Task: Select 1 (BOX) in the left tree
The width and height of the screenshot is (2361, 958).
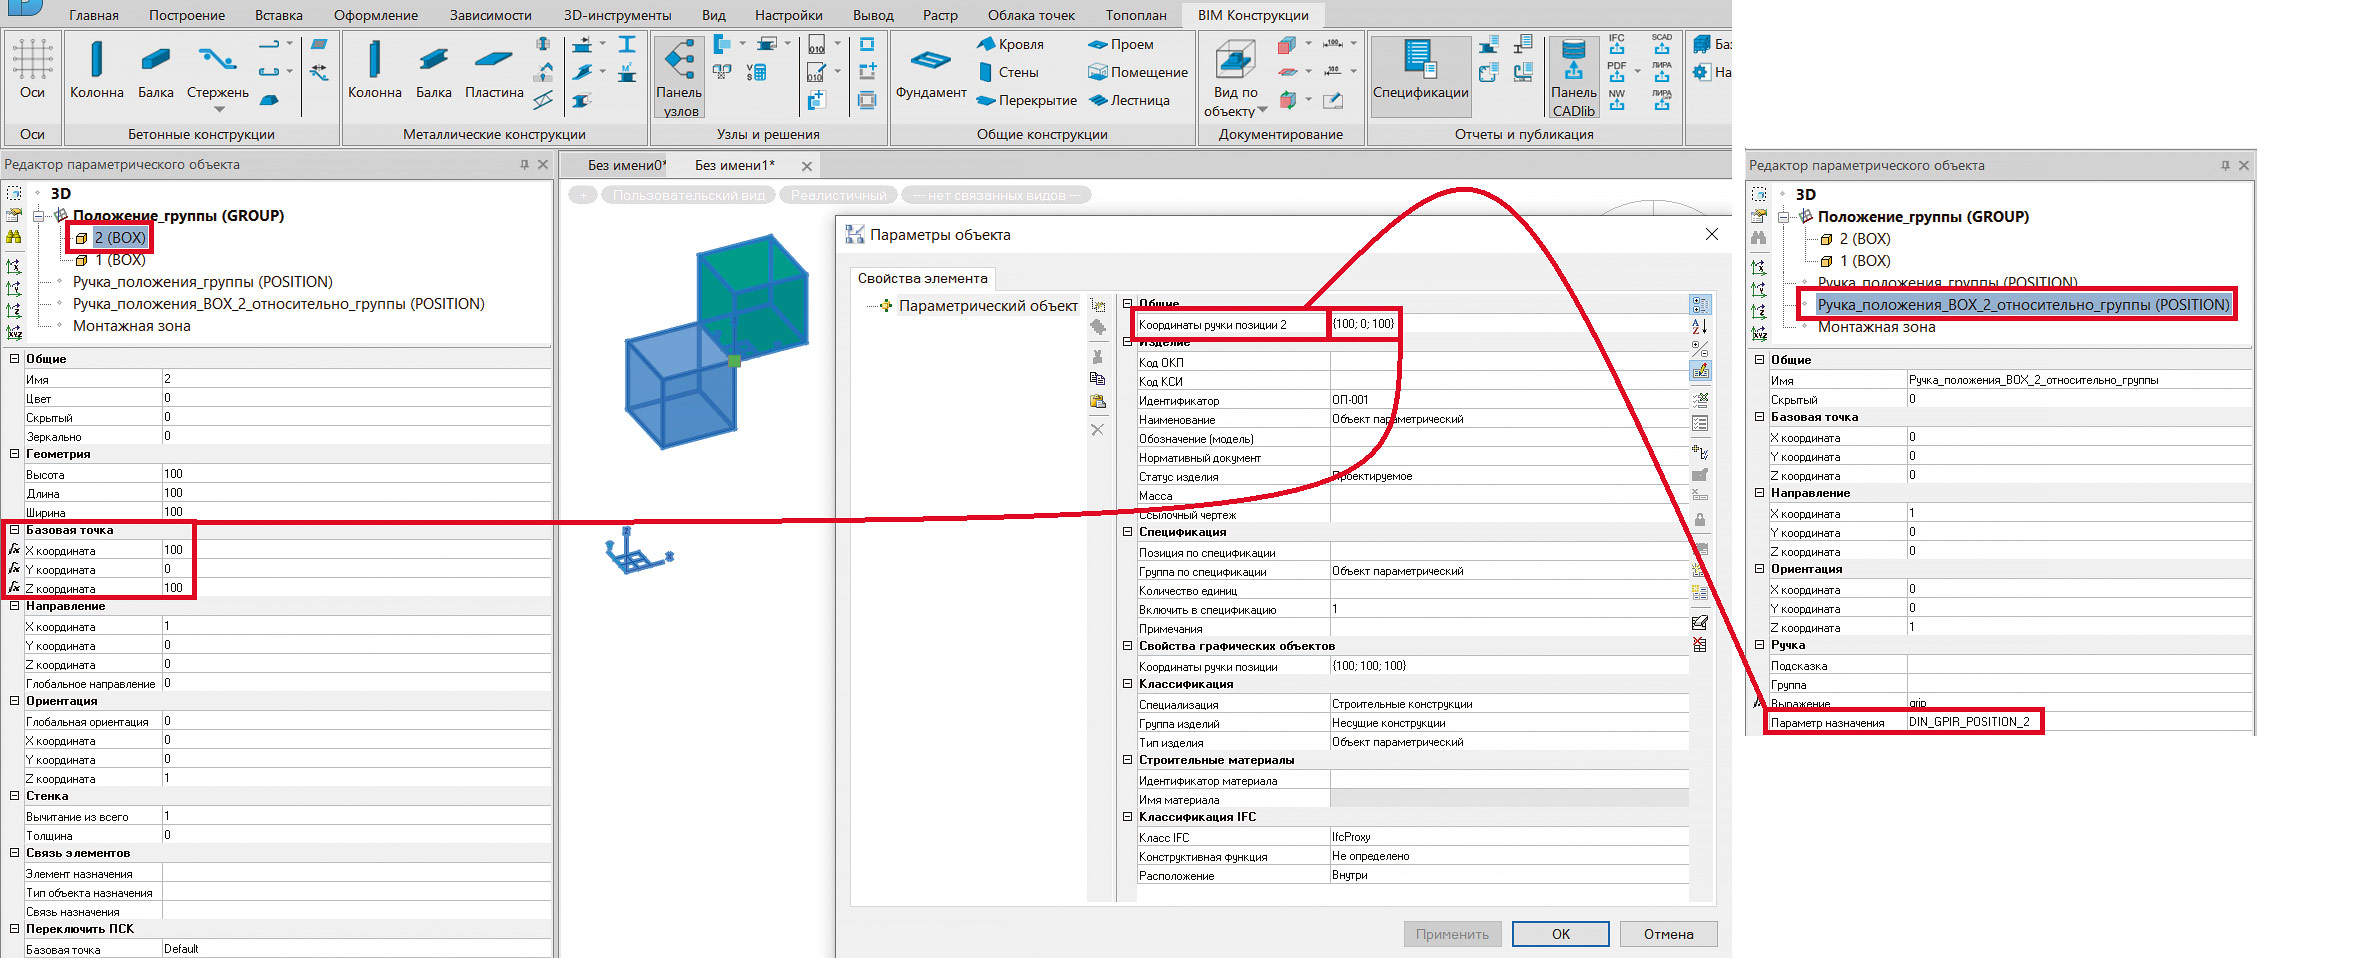Action: point(120,260)
